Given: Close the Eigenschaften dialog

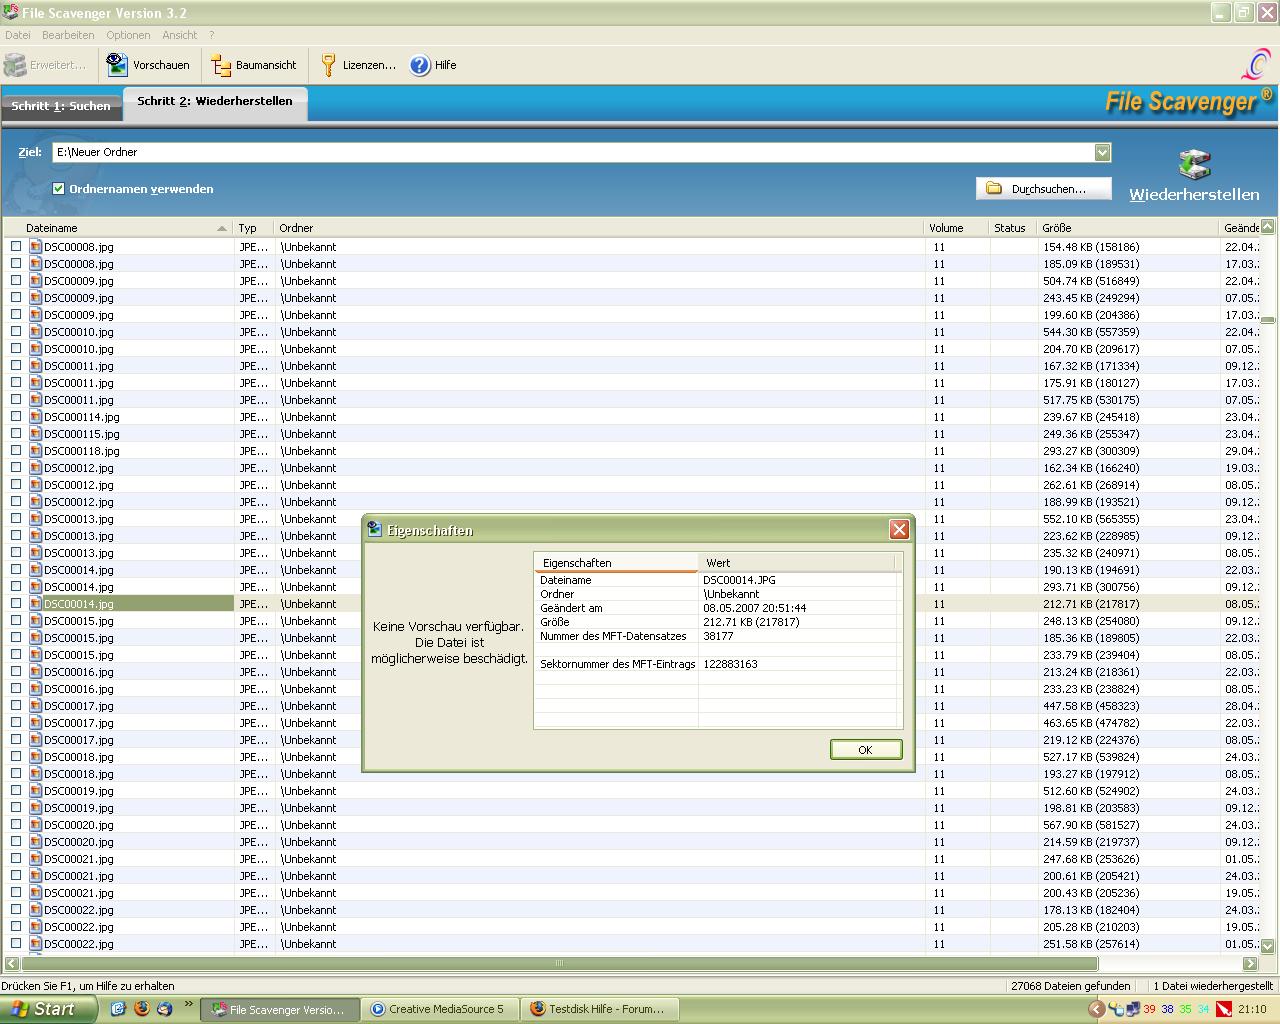Looking at the screenshot, I should tap(899, 530).
